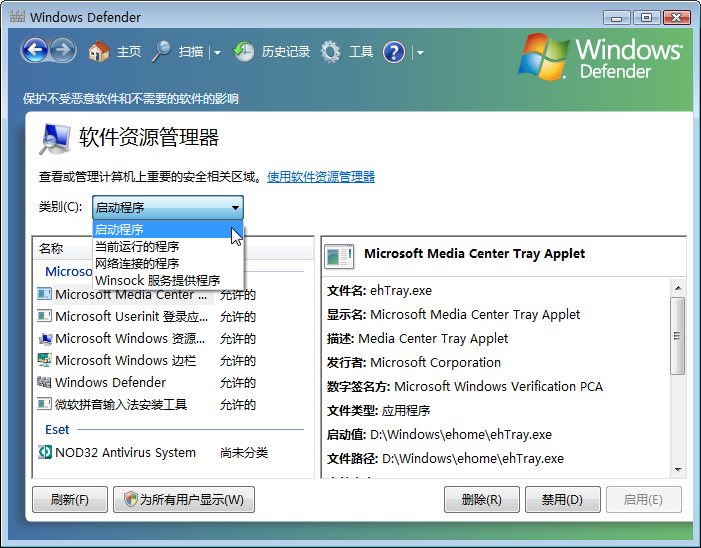The image size is (701, 548).
Task: Select the Microsoft Userinit 登录应... entry
Action: click(131, 316)
